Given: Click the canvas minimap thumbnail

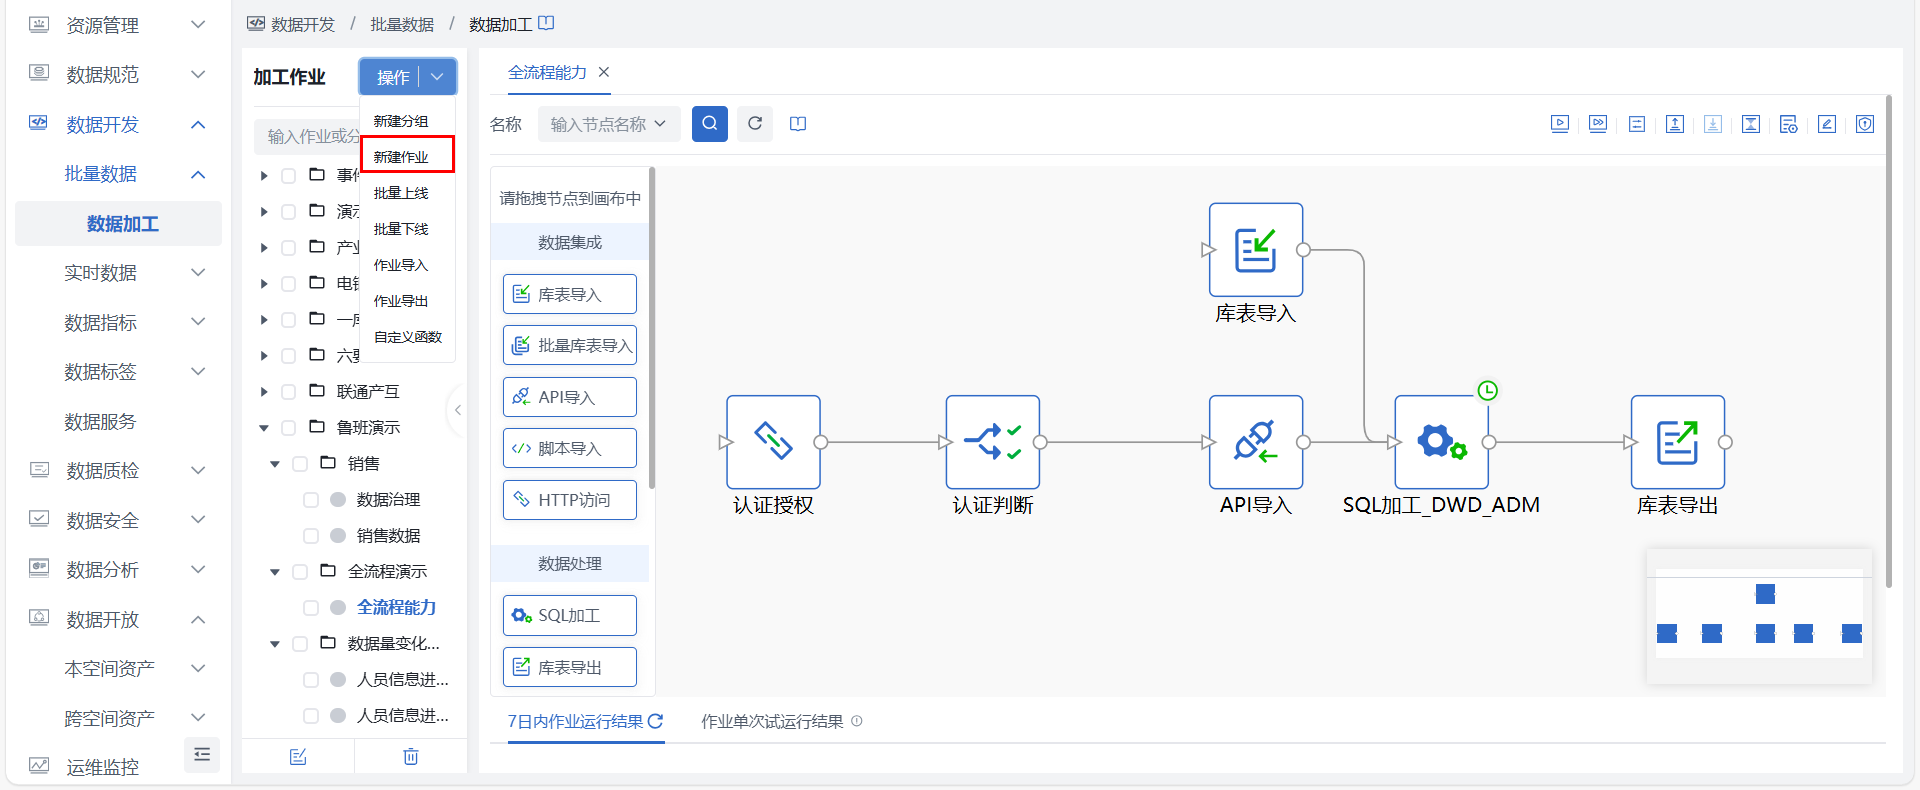Looking at the screenshot, I should [x=1759, y=616].
